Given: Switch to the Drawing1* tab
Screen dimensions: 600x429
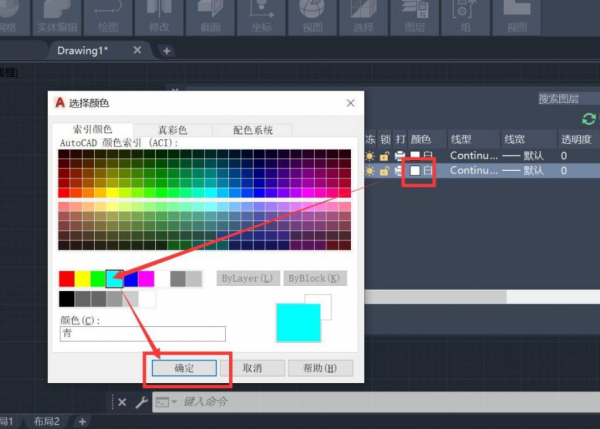Looking at the screenshot, I should click(83, 51).
